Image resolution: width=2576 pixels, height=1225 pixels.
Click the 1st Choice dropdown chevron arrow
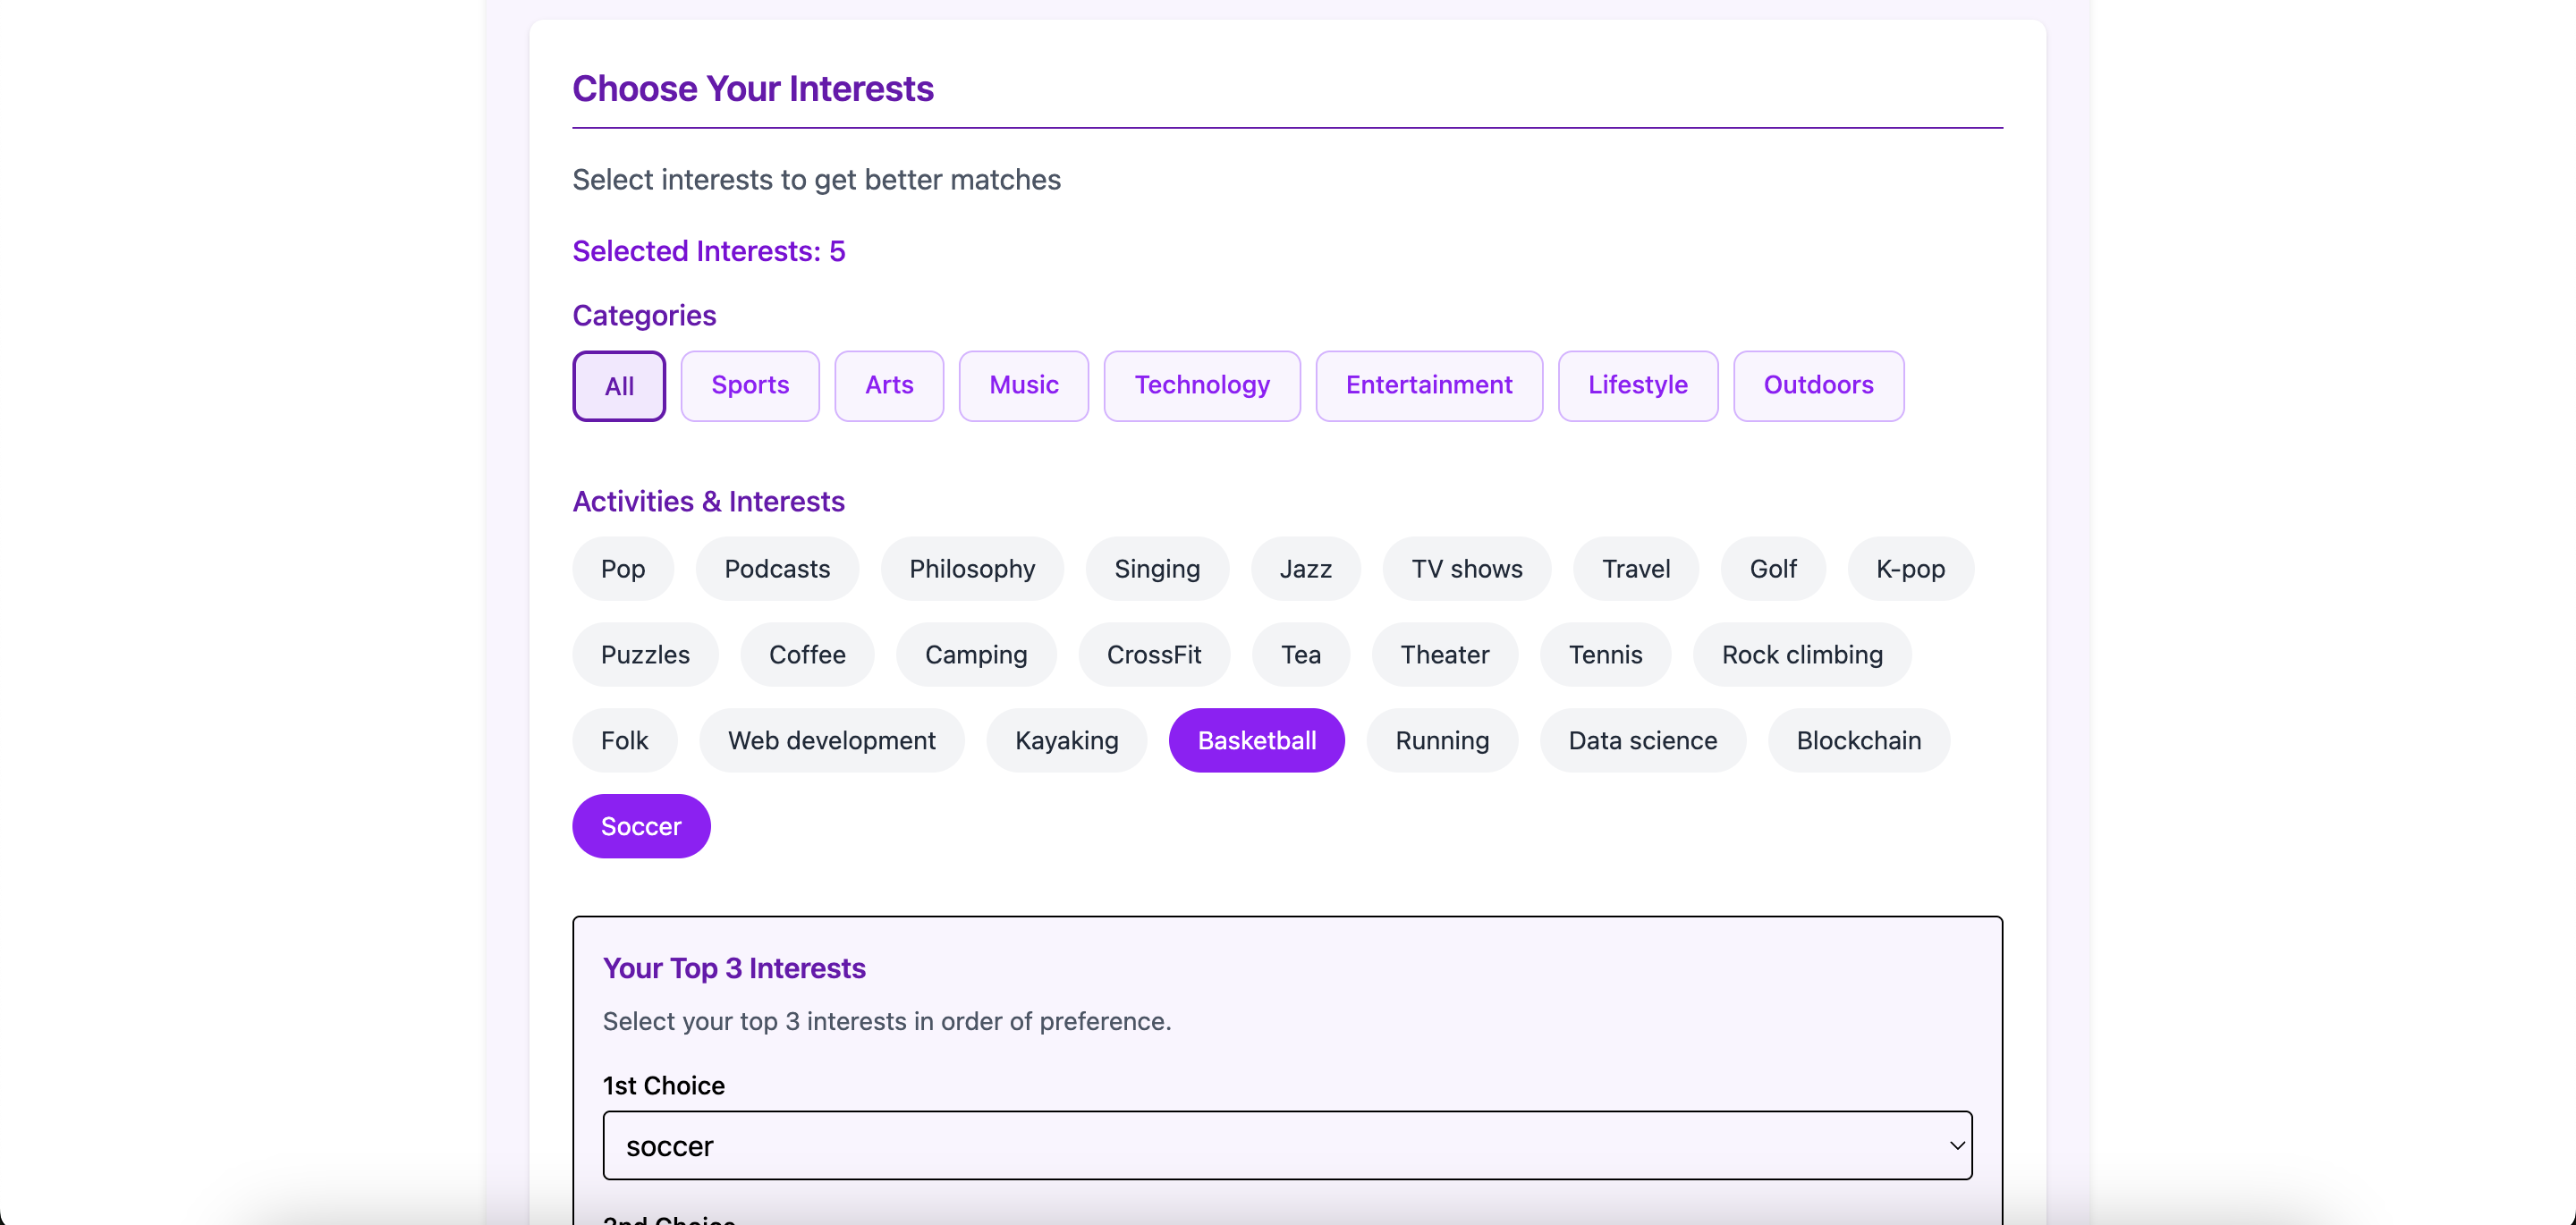point(1956,1145)
